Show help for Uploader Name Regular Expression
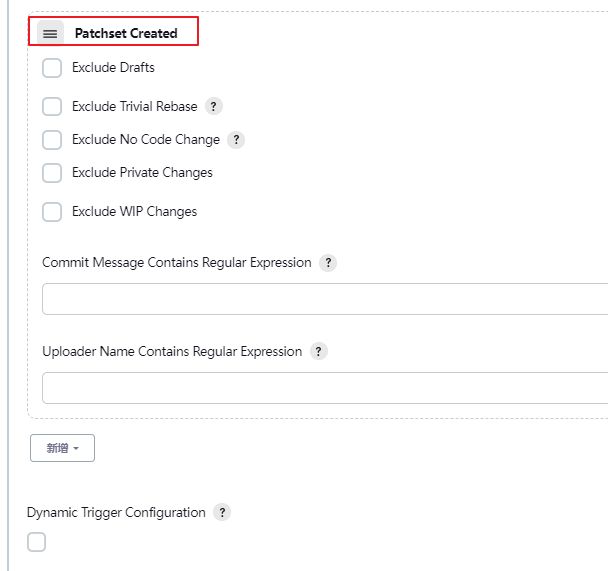608x571 pixels. click(318, 352)
